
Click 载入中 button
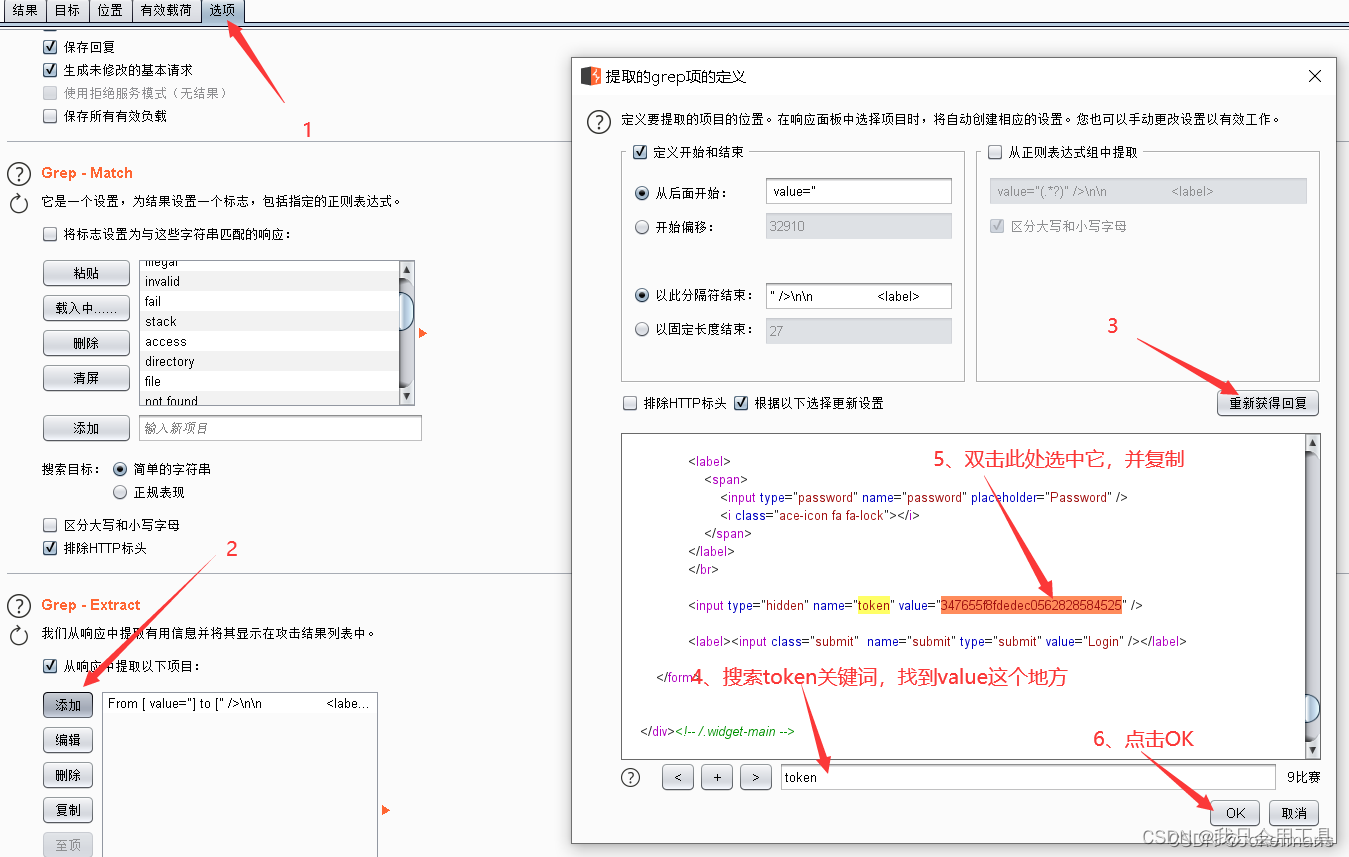[x=86, y=308]
